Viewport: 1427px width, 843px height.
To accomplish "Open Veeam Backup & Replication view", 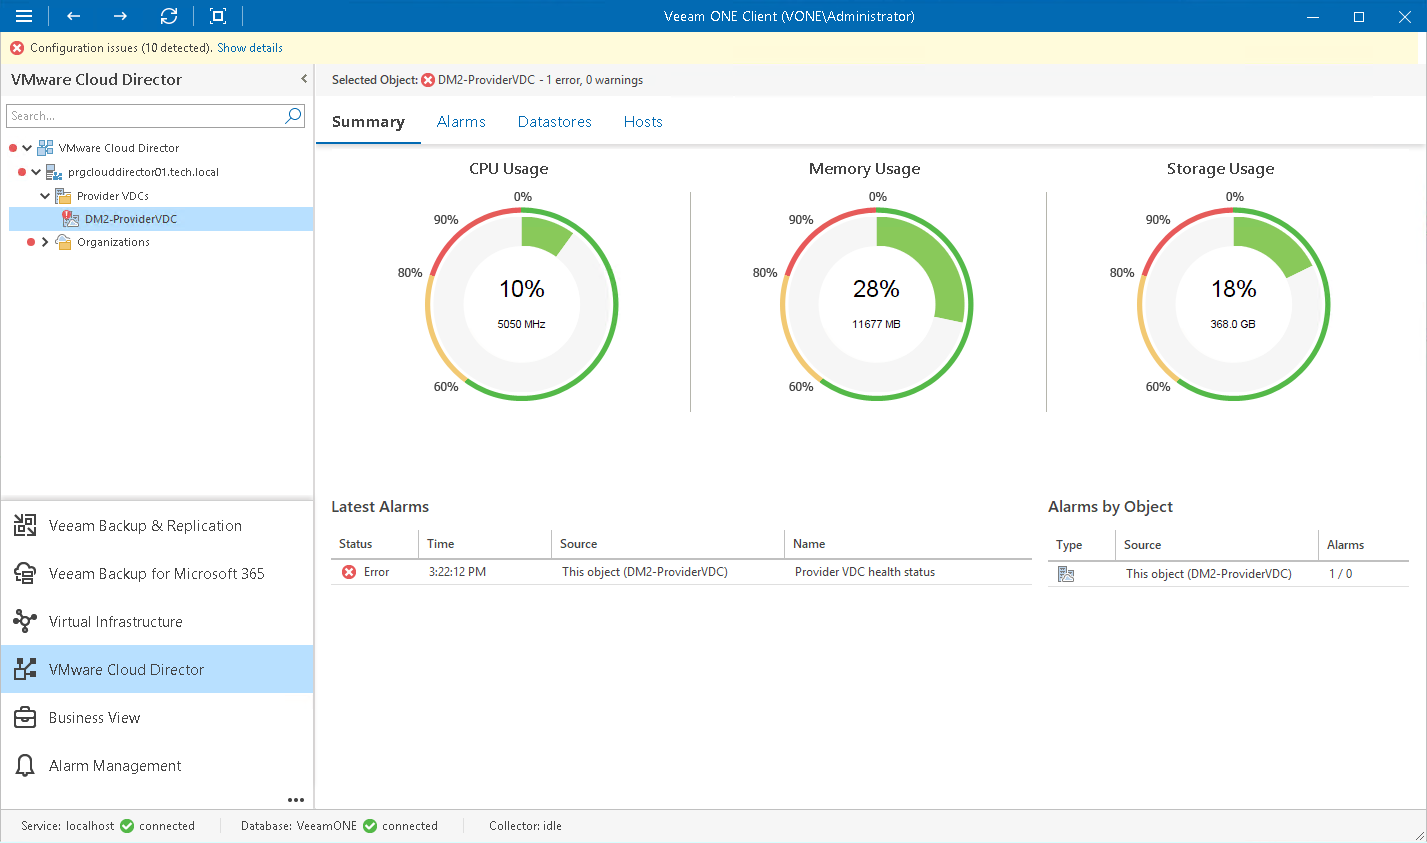I will click(157, 525).
